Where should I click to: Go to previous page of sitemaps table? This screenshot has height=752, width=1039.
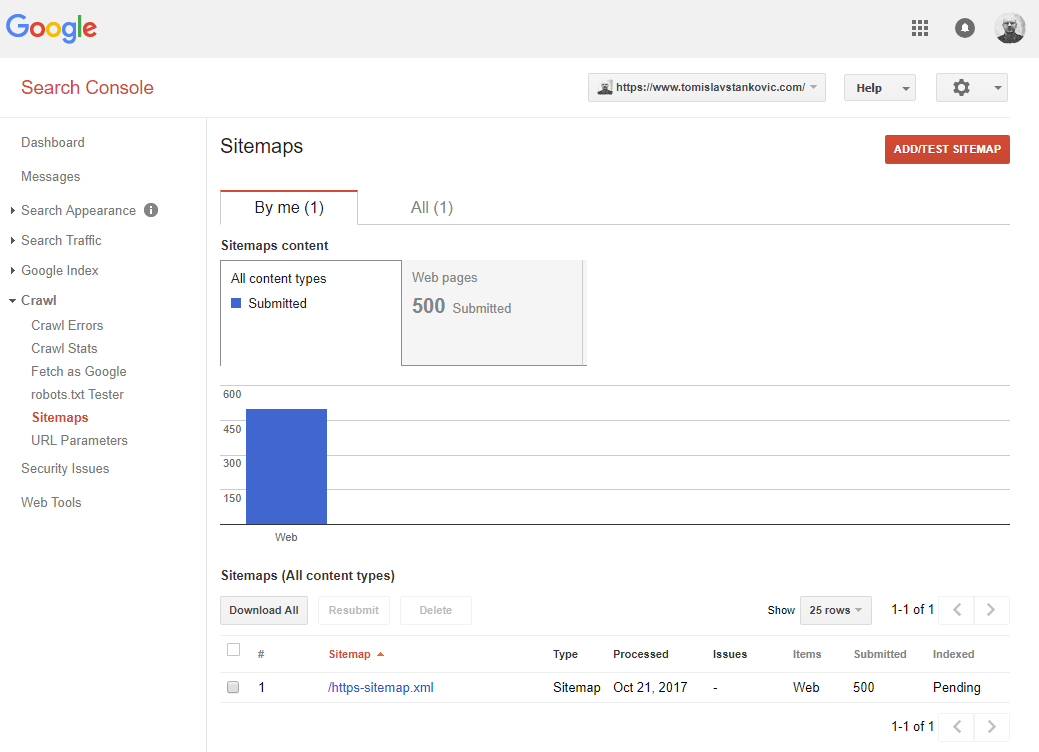(957, 610)
